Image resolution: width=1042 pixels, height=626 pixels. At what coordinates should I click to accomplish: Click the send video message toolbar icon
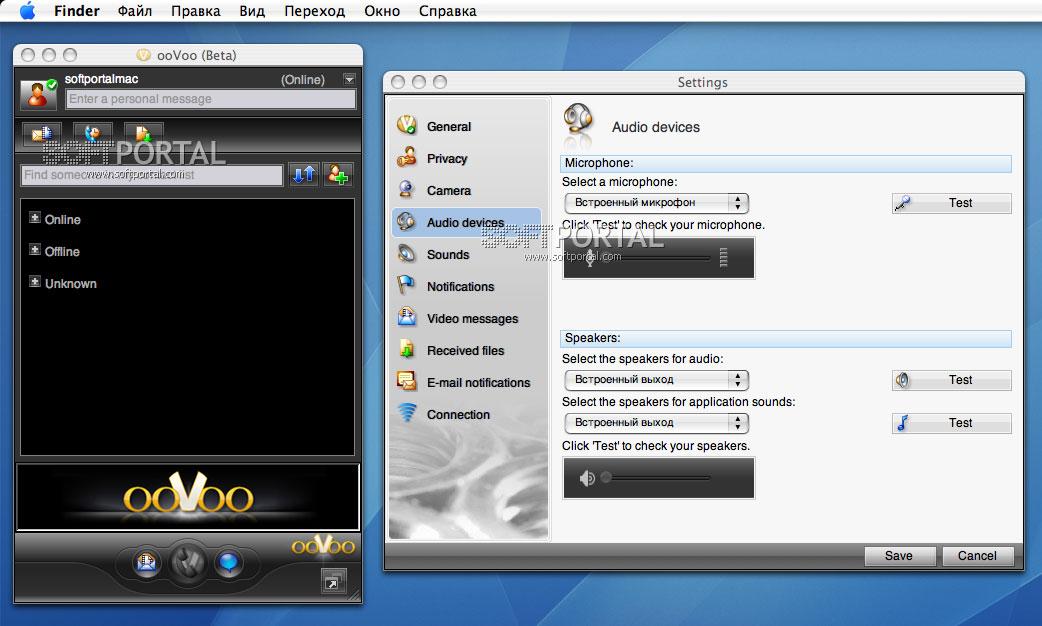[x=42, y=134]
